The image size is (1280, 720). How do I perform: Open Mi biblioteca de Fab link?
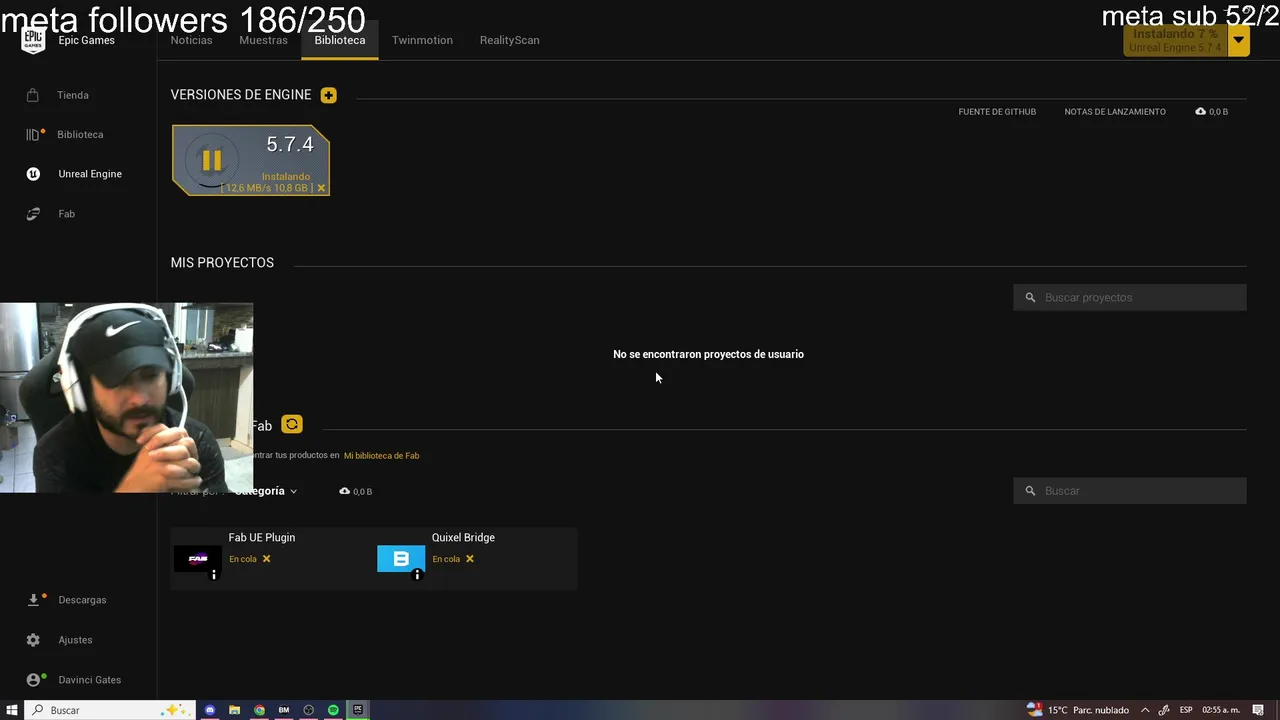tap(381, 456)
